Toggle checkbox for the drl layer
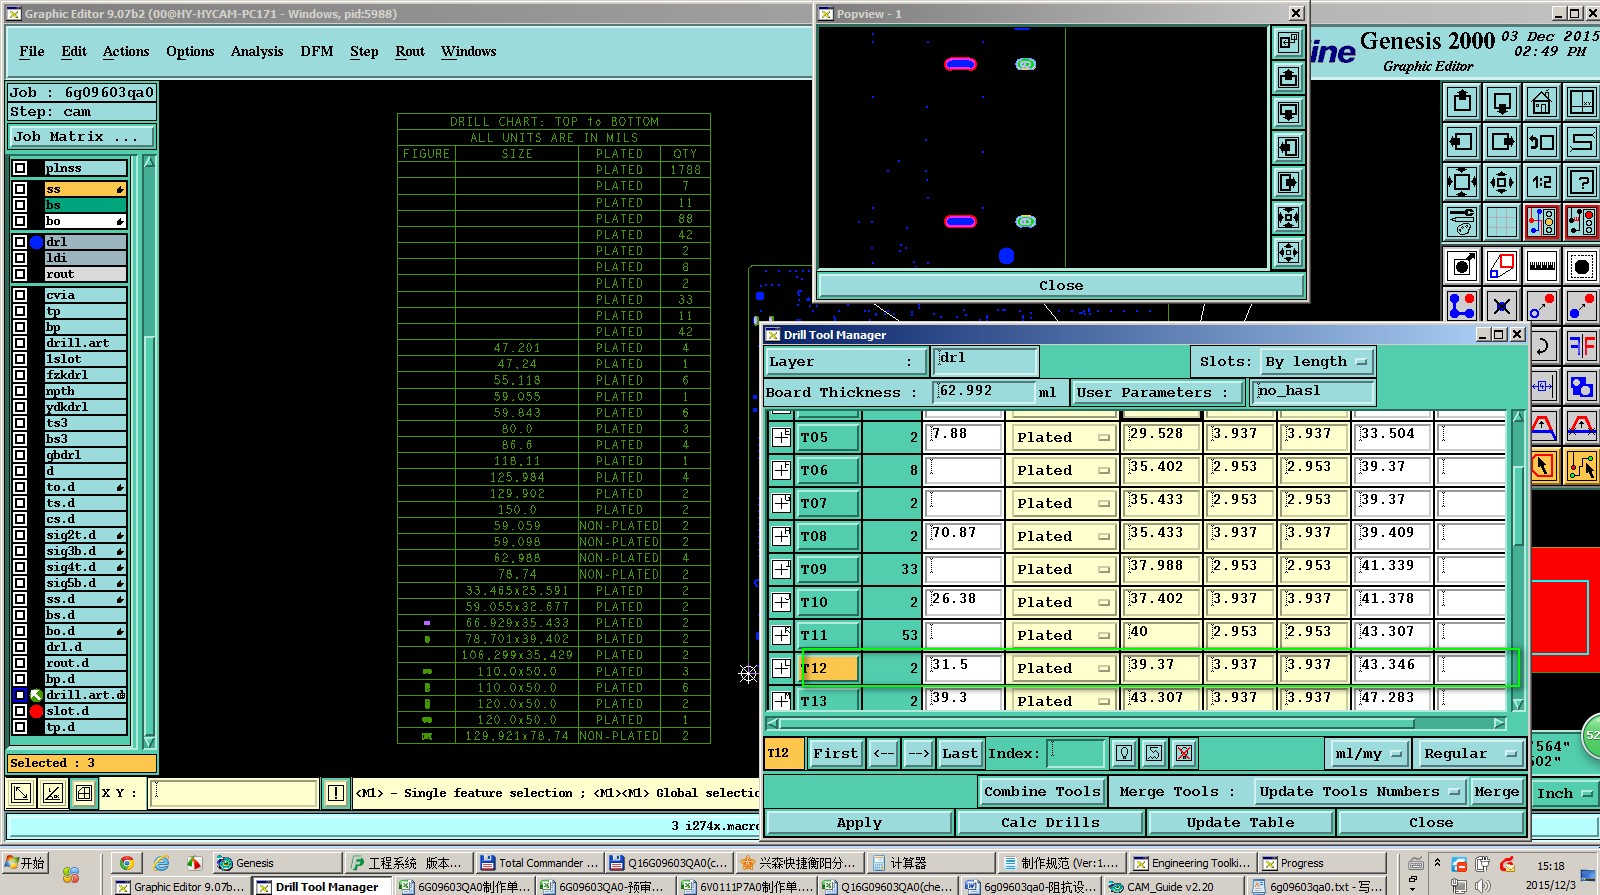This screenshot has height=895, width=1600. pos(20,242)
